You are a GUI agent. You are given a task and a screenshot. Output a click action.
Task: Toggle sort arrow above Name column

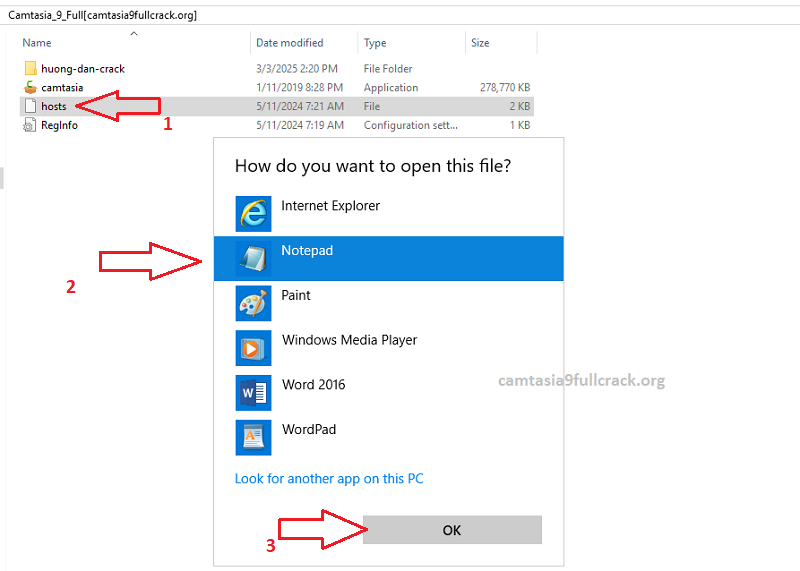point(134,34)
